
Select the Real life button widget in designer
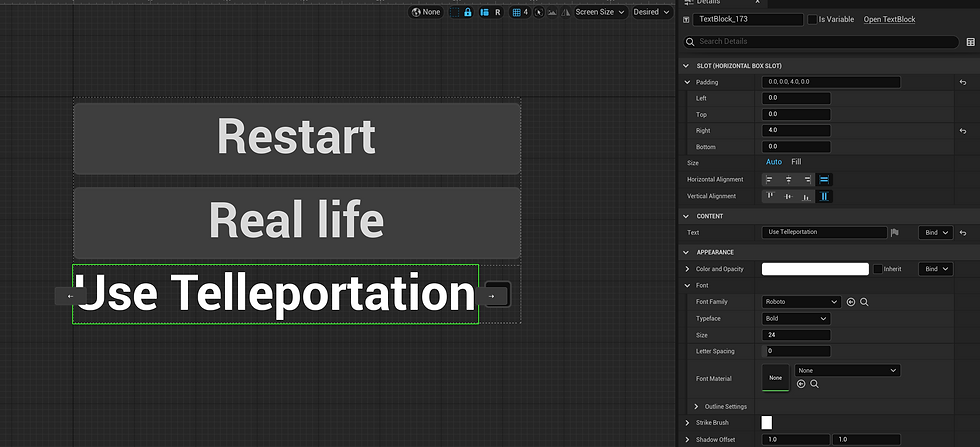tap(297, 223)
